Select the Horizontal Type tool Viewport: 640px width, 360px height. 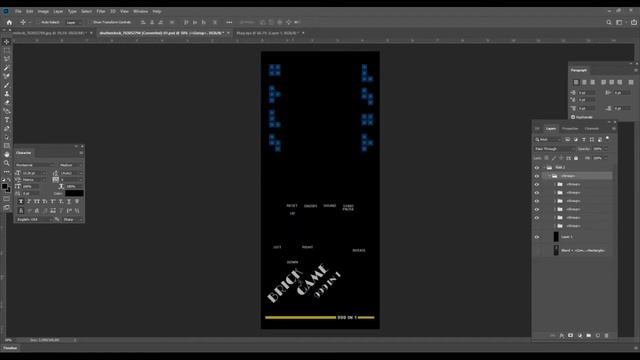[7, 120]
